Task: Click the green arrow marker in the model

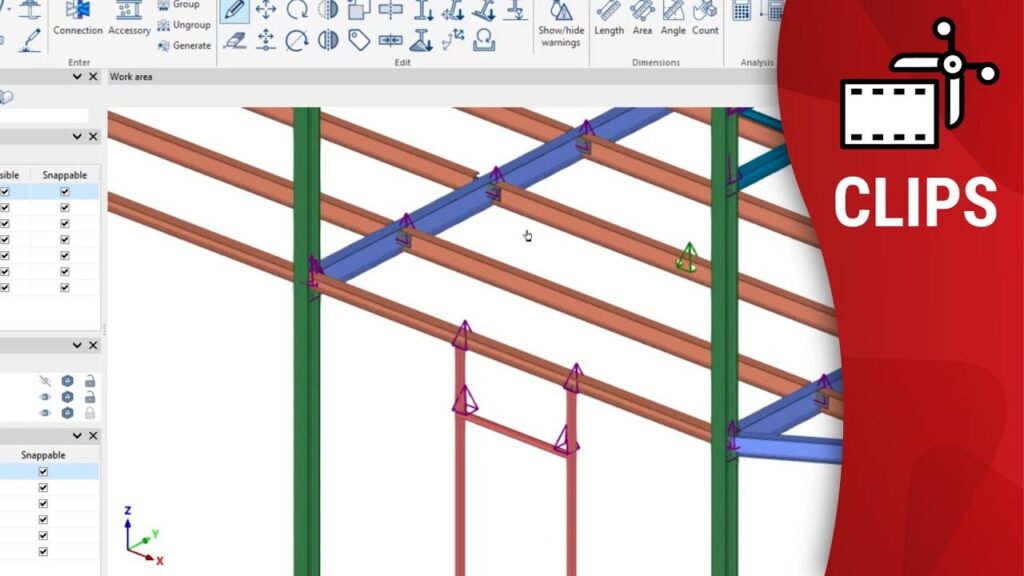Action: pyautogui.click(x=687, y=257)
